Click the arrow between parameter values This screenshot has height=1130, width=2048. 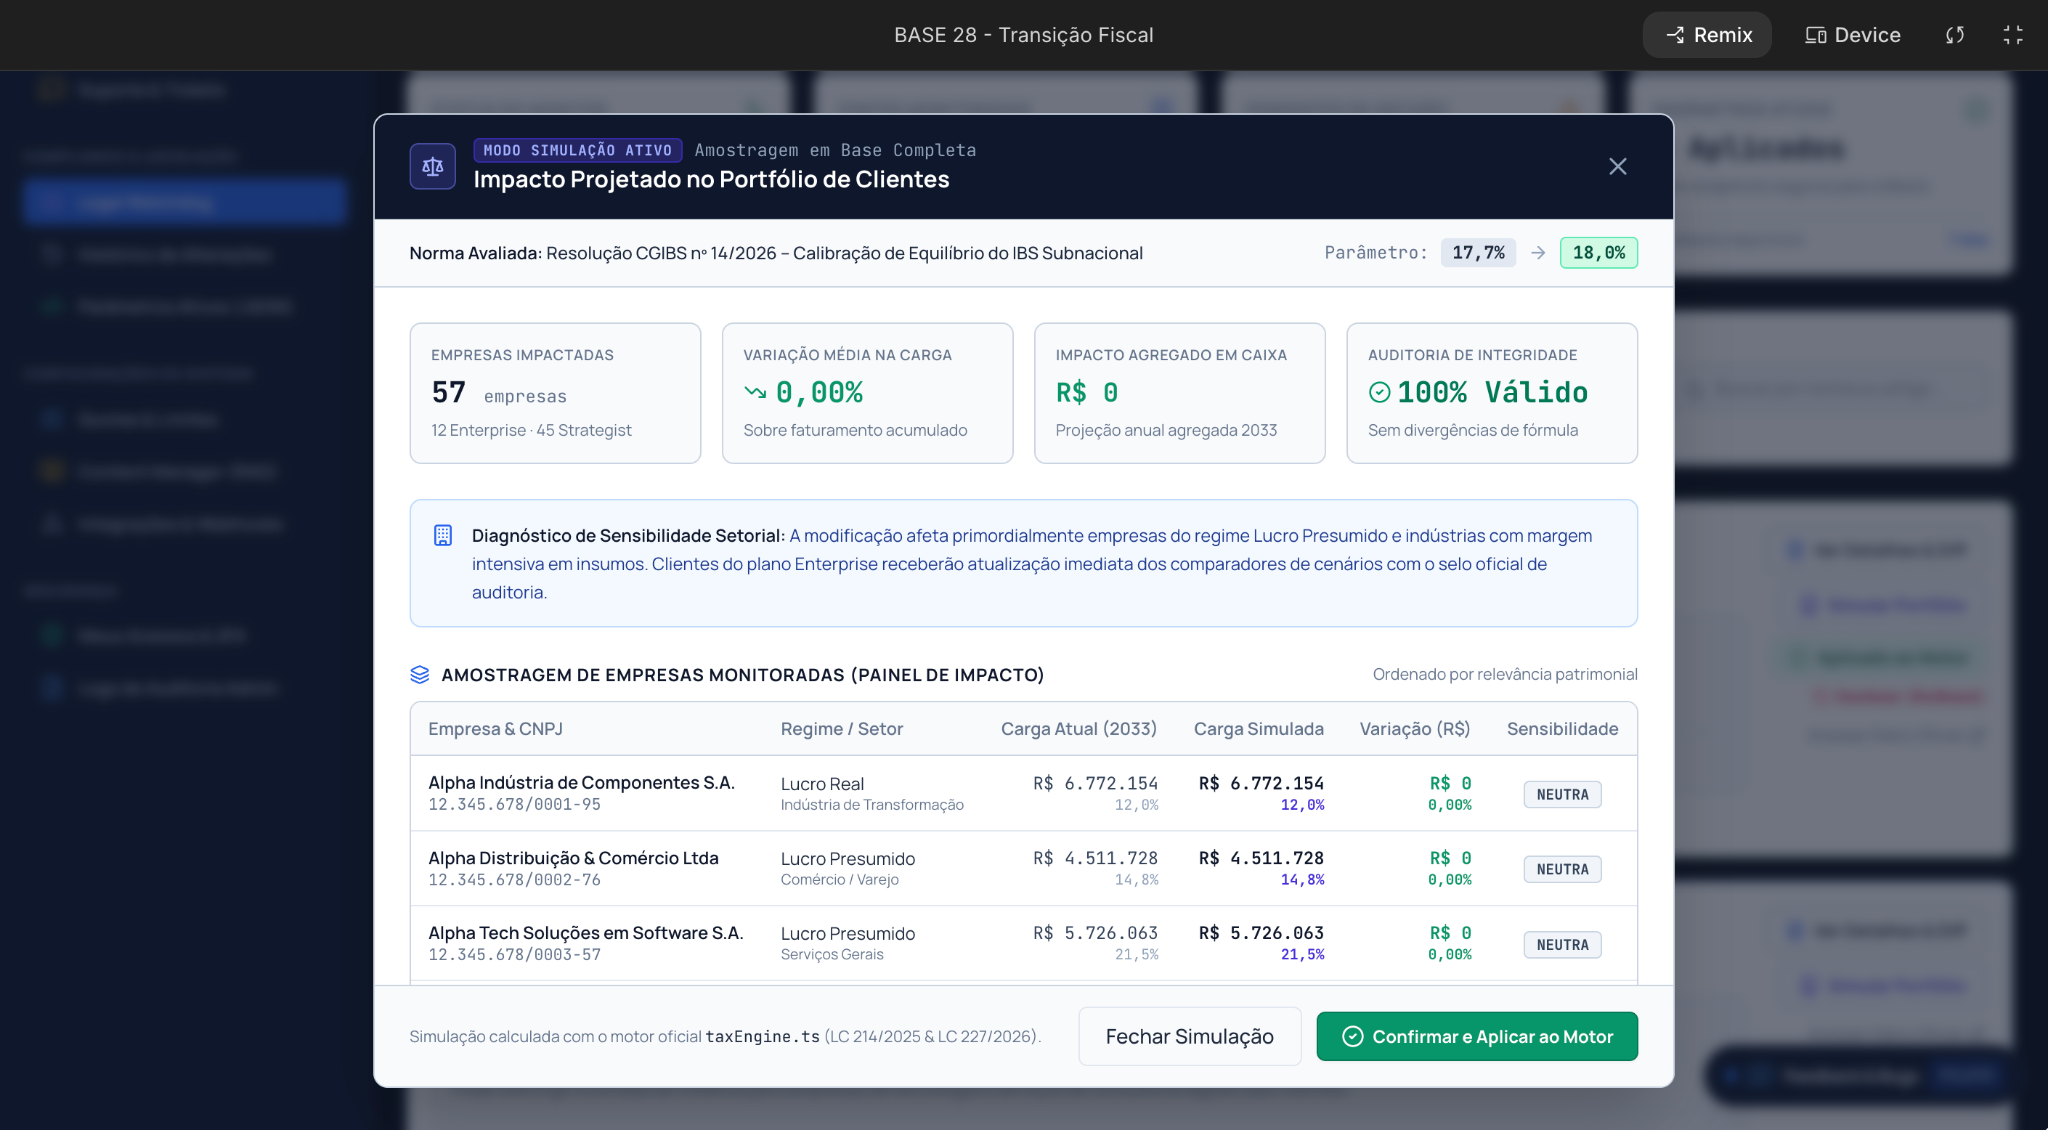pyautogui.click(x=1538, y=253)
